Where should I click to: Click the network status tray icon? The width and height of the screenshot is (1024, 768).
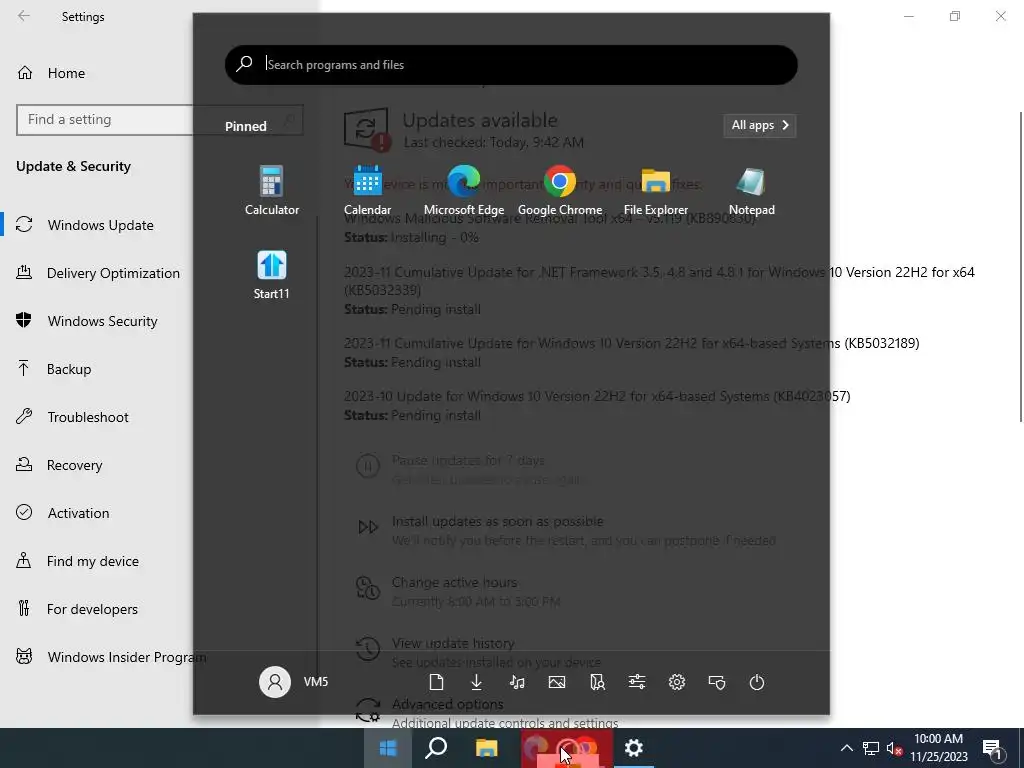871,748
